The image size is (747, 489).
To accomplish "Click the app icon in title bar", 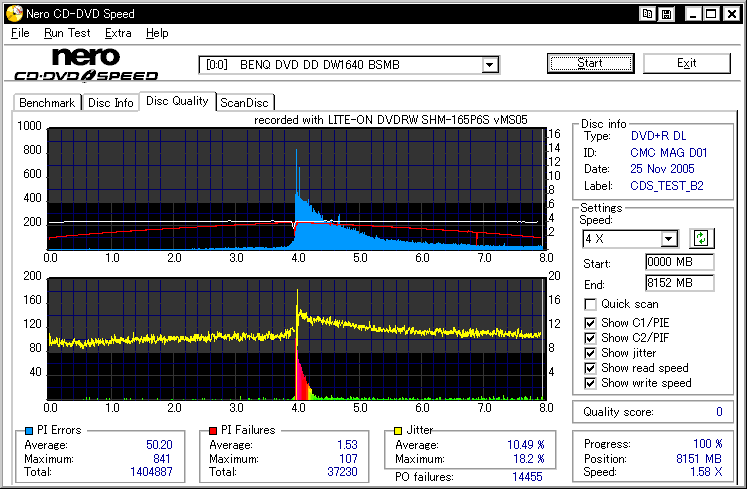I will coord(12,14).
